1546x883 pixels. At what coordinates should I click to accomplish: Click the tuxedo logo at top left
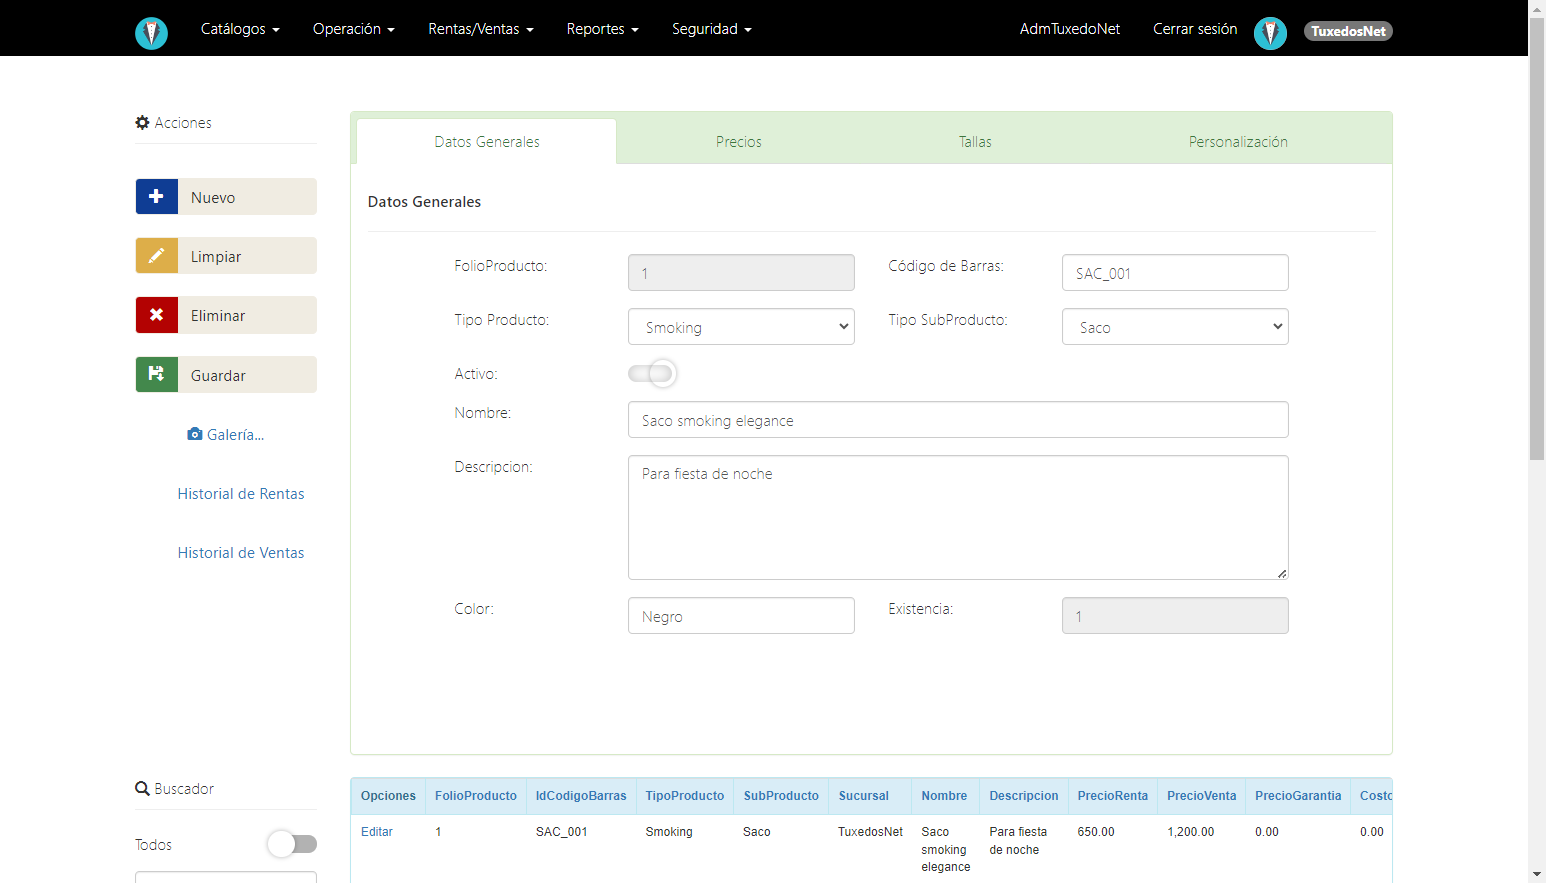pyautogui.click(x=151, y=33)
